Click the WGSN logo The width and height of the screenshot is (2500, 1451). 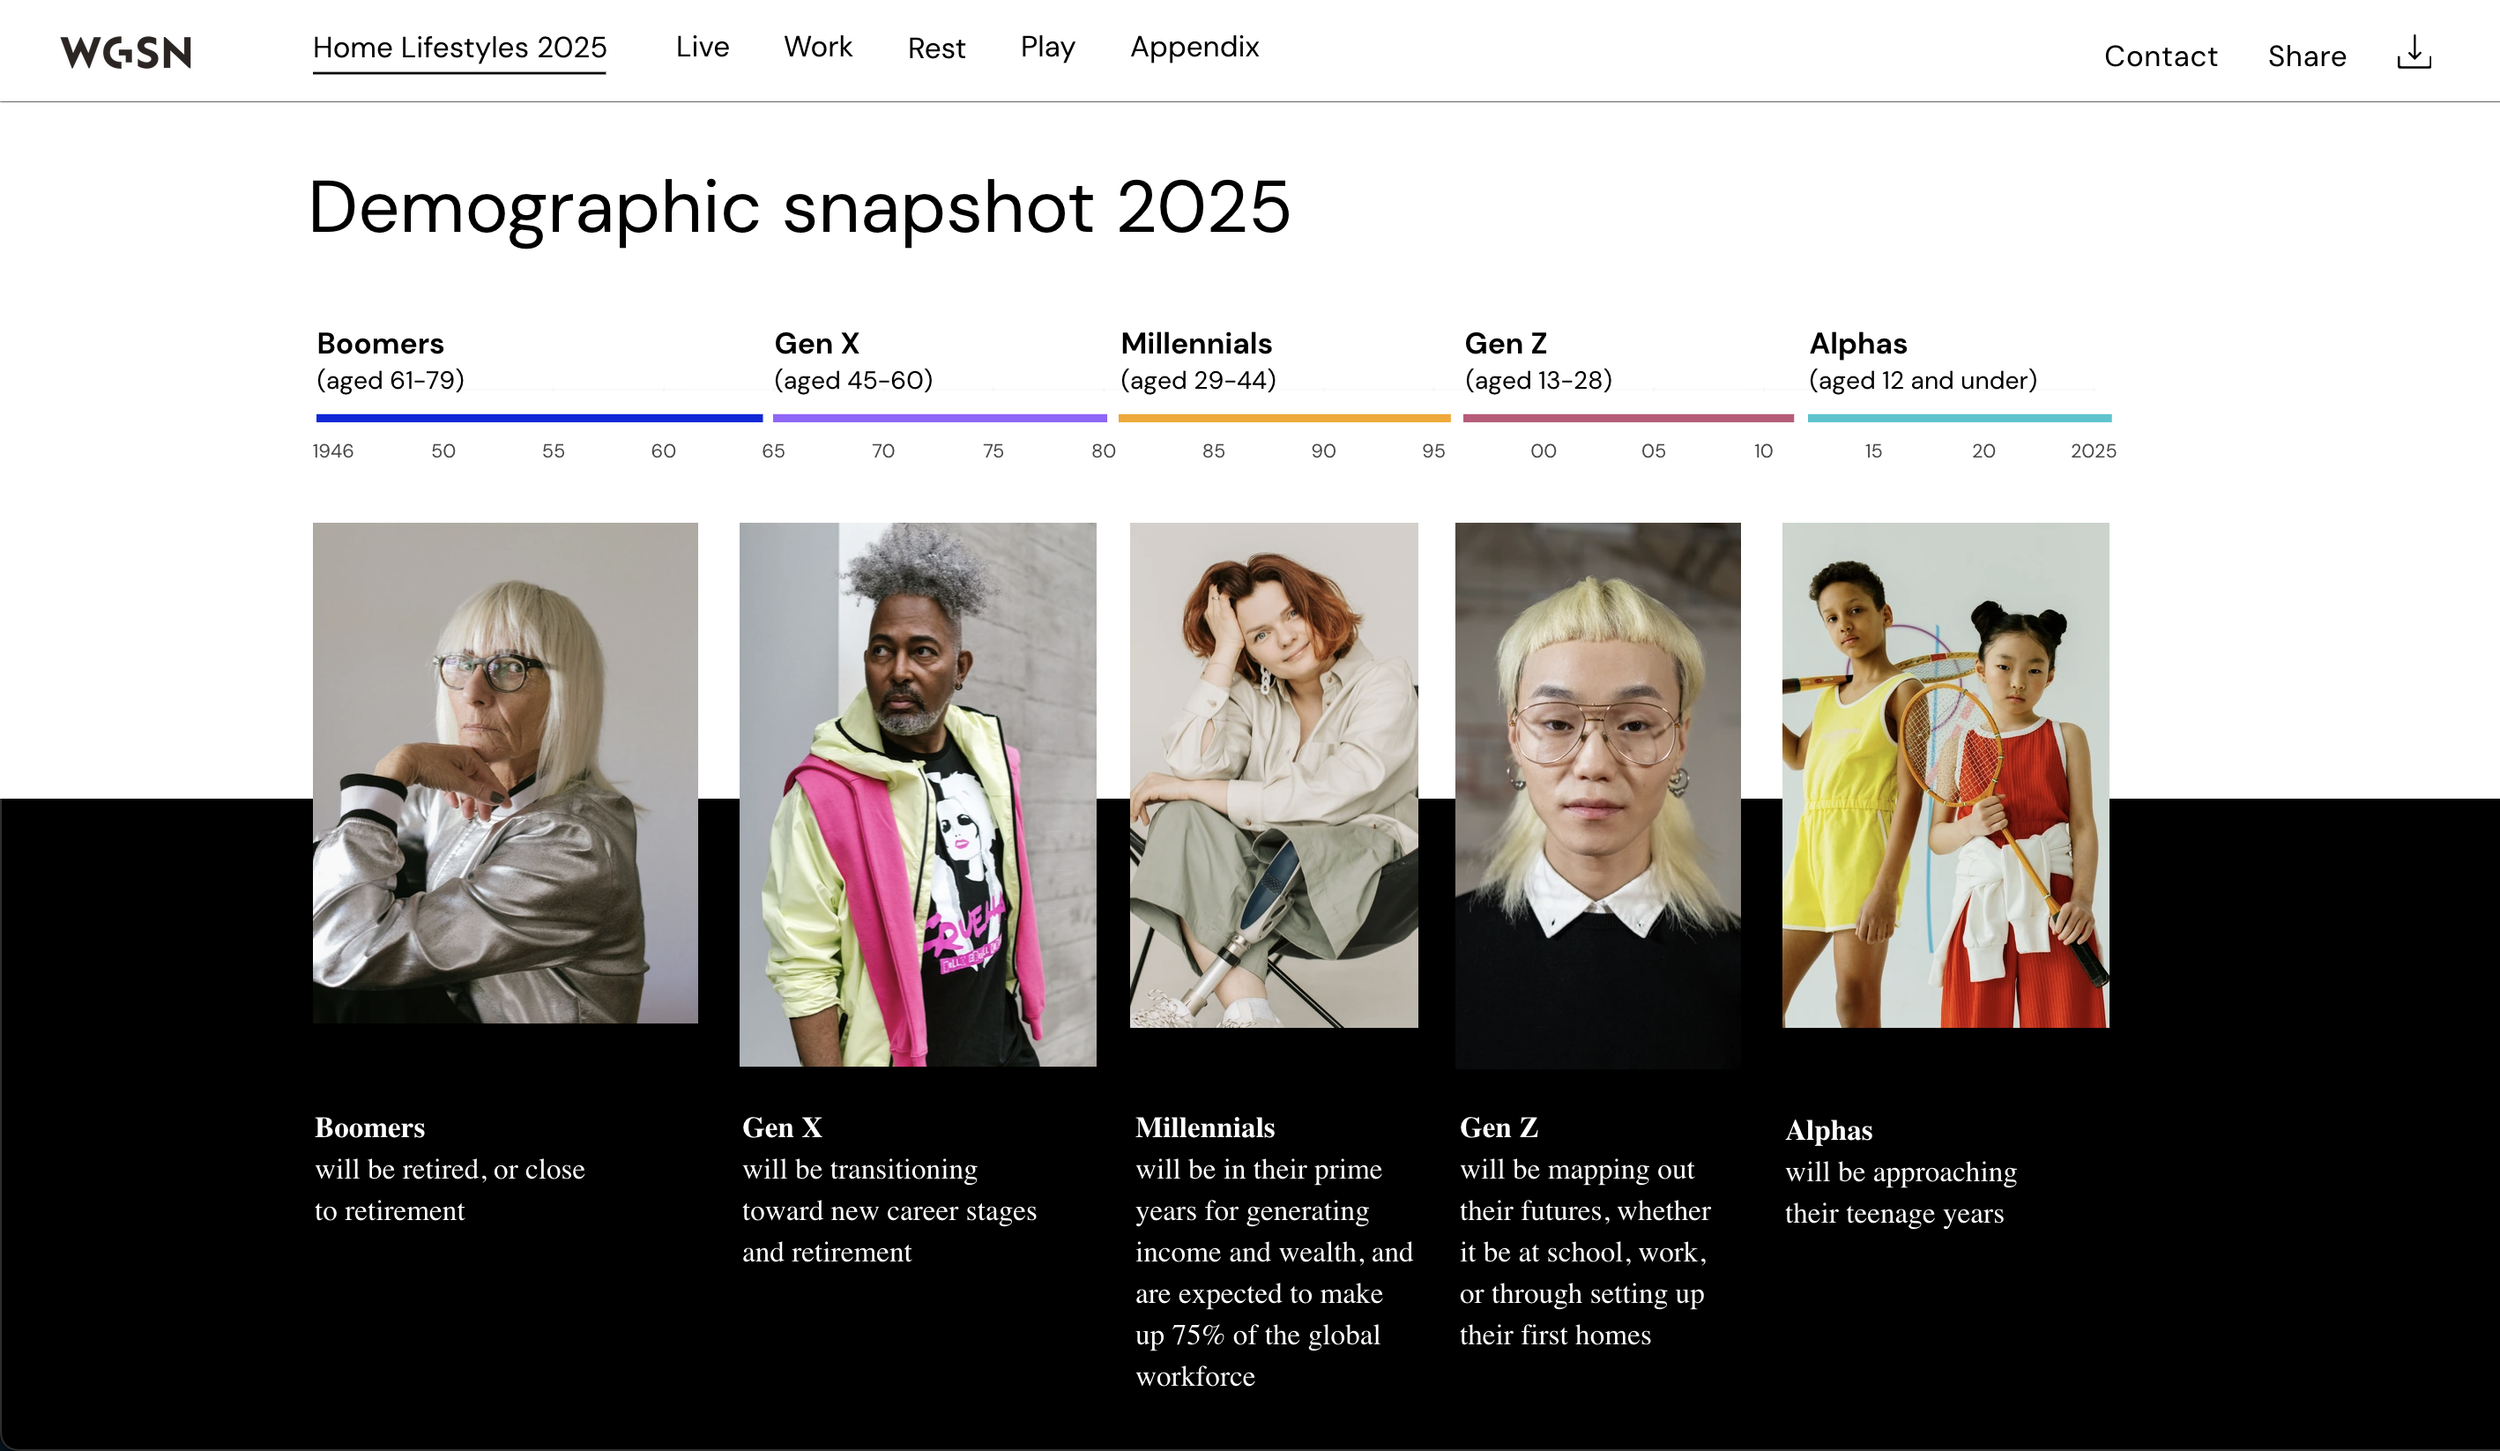click(126, 52)
